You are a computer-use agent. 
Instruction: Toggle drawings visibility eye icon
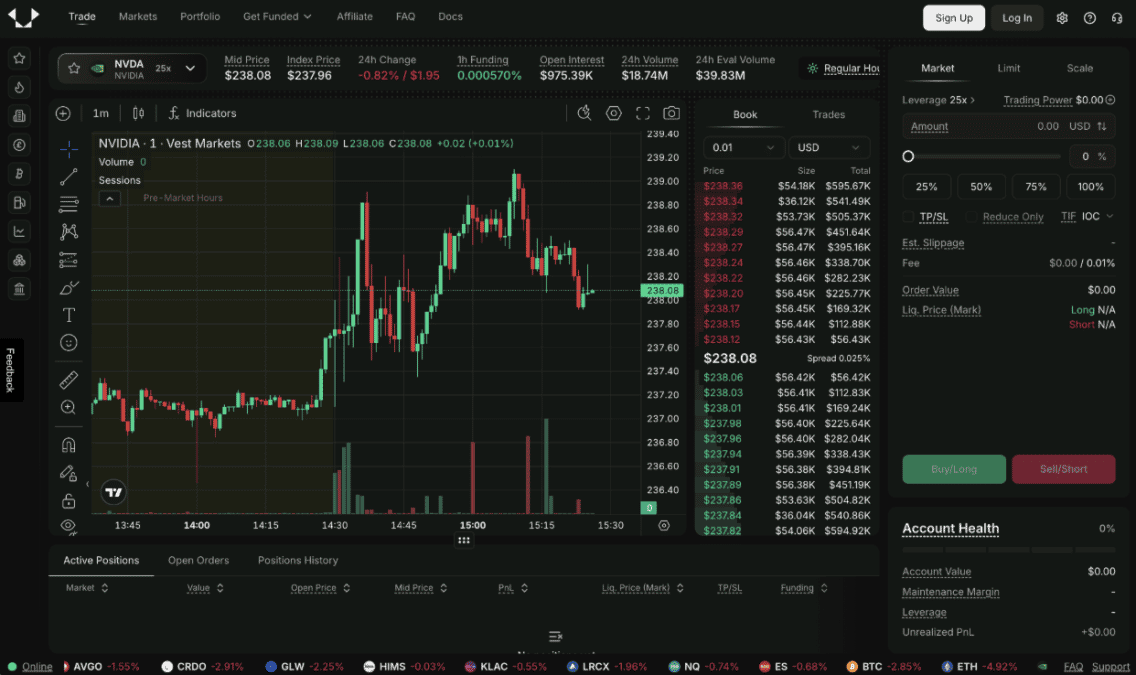(x=69, y=526)
